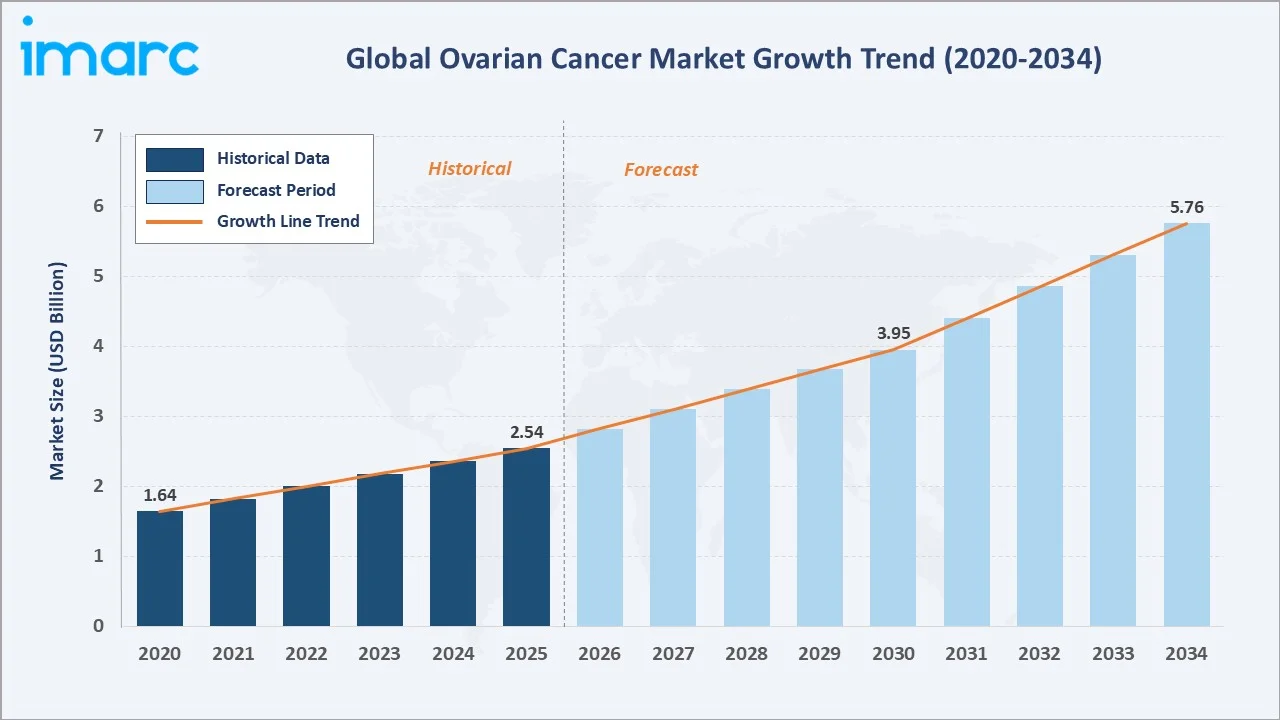The width and height of the screenshot is (1280, 720).
Task: Click the imarc logo
Action: 109,48
